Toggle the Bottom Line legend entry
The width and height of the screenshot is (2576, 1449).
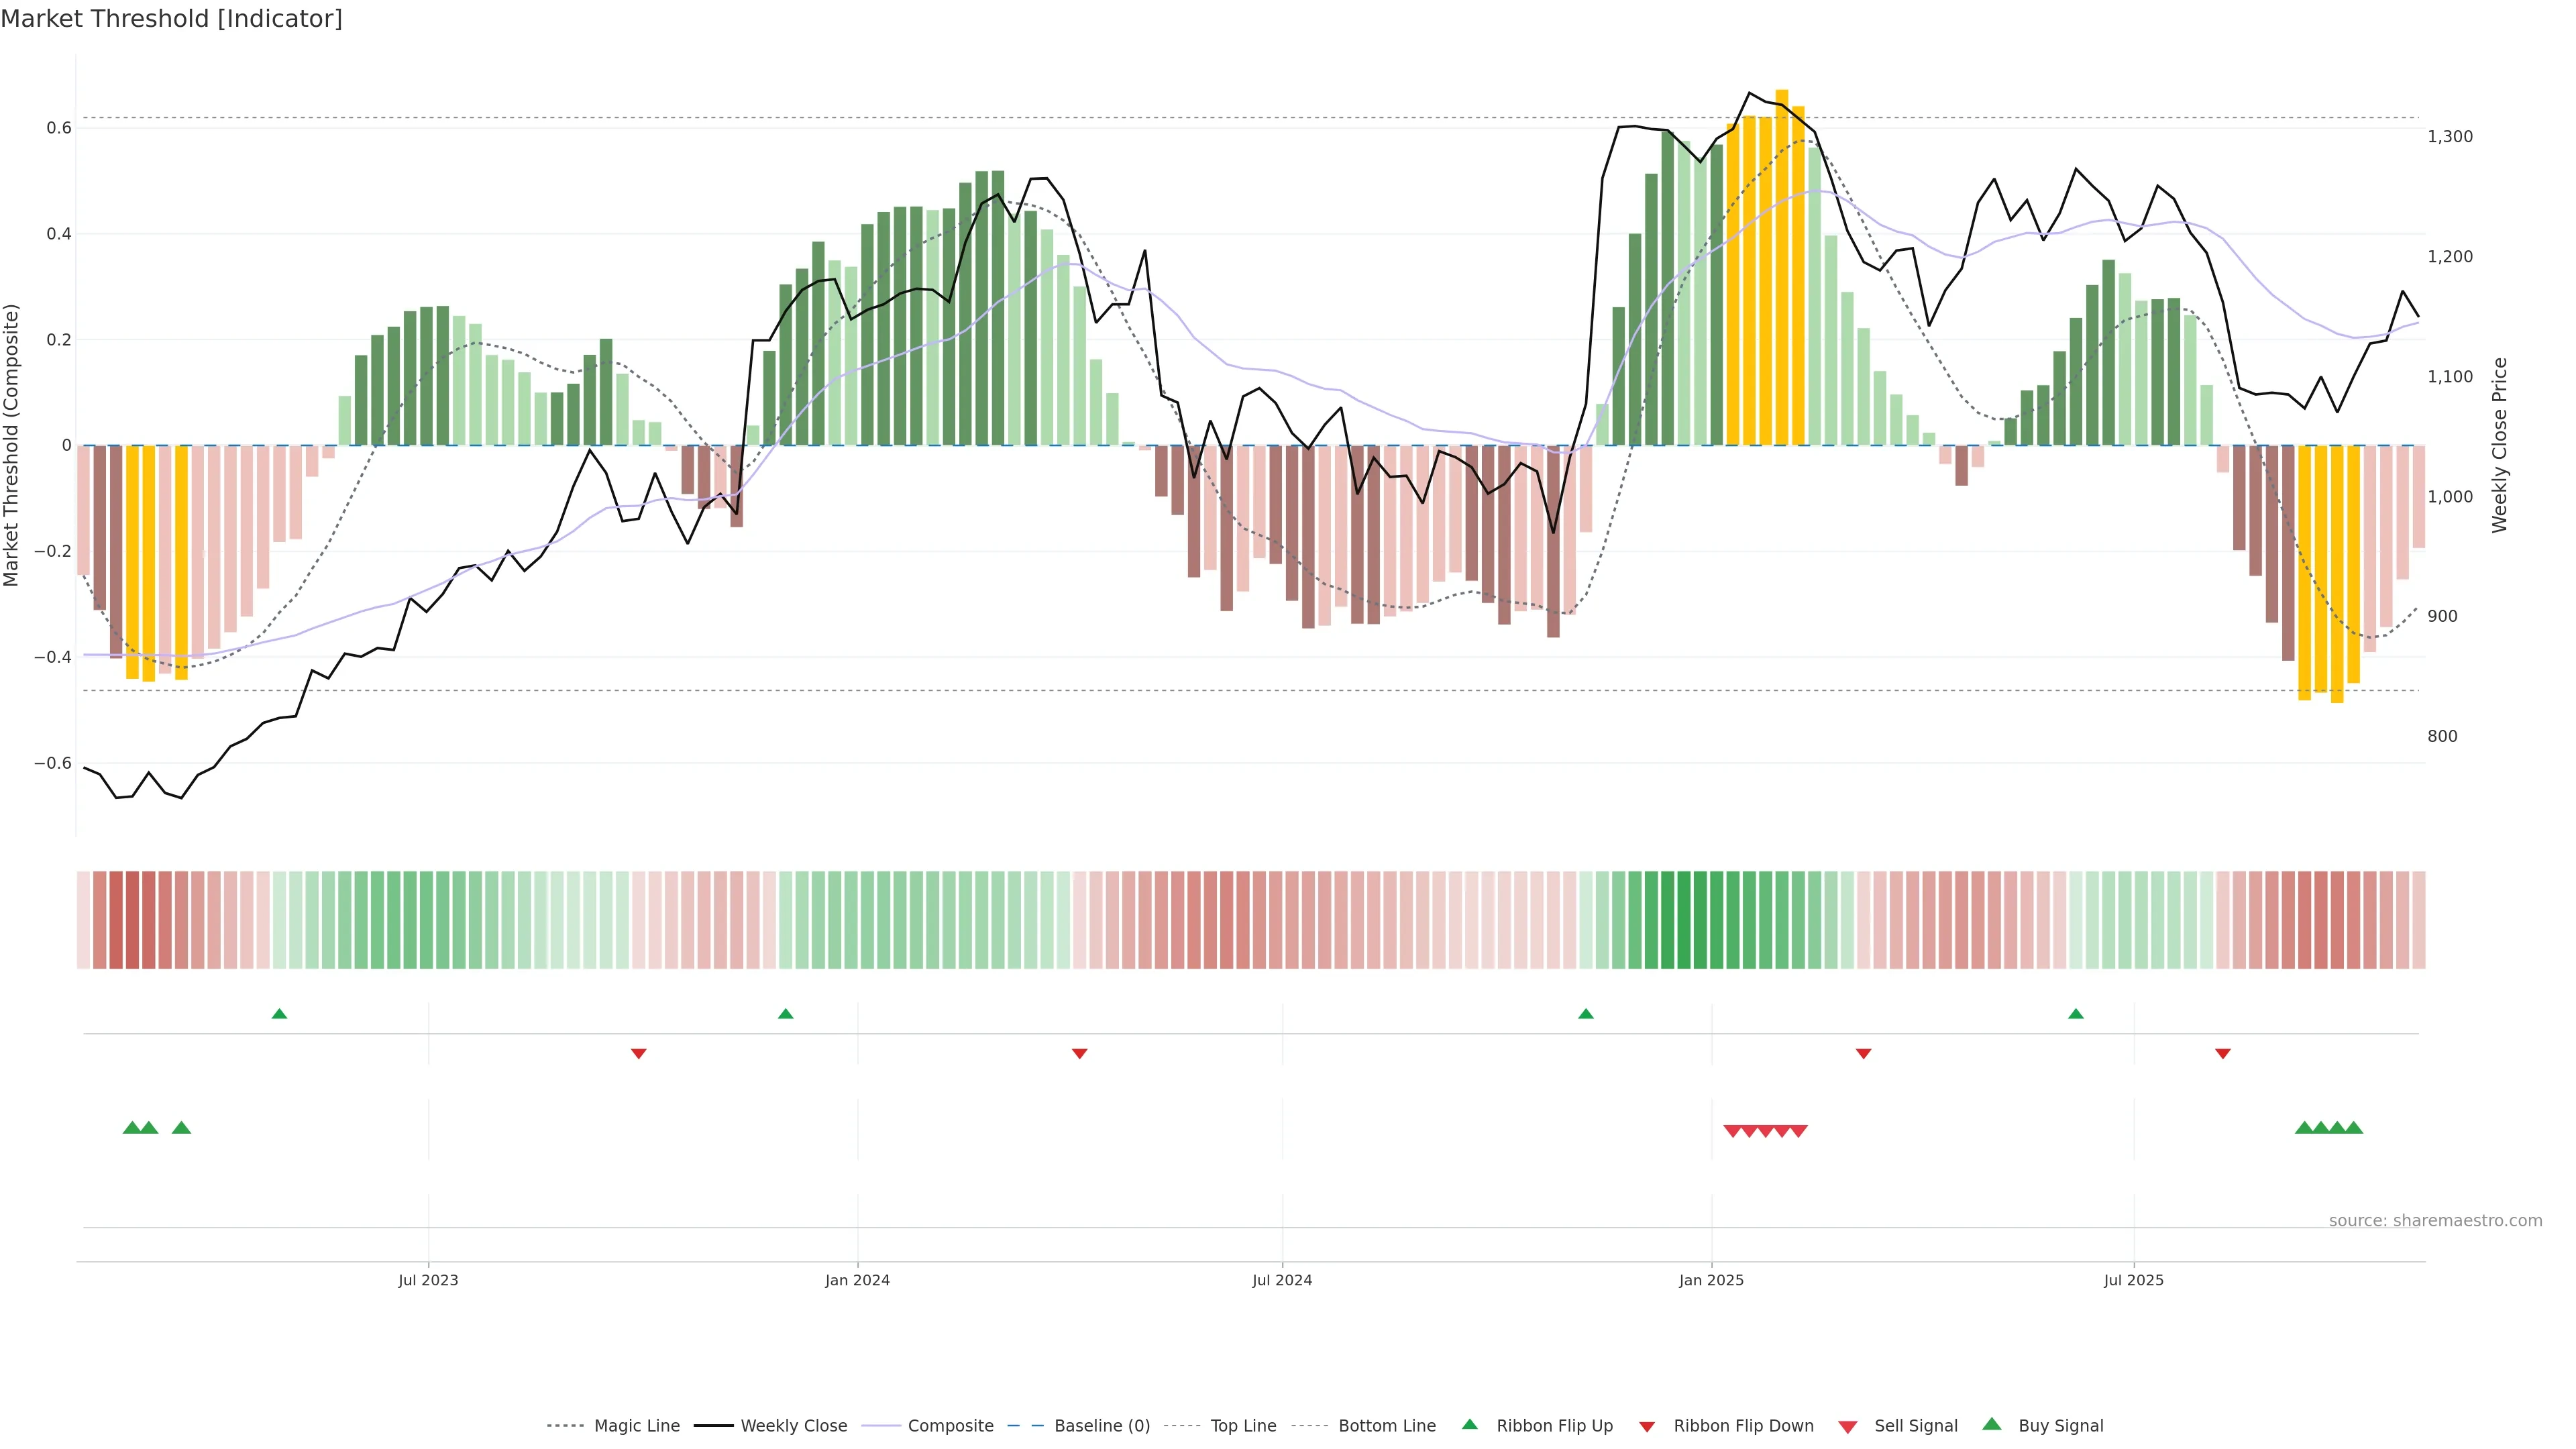[x=1386, y=1426]
